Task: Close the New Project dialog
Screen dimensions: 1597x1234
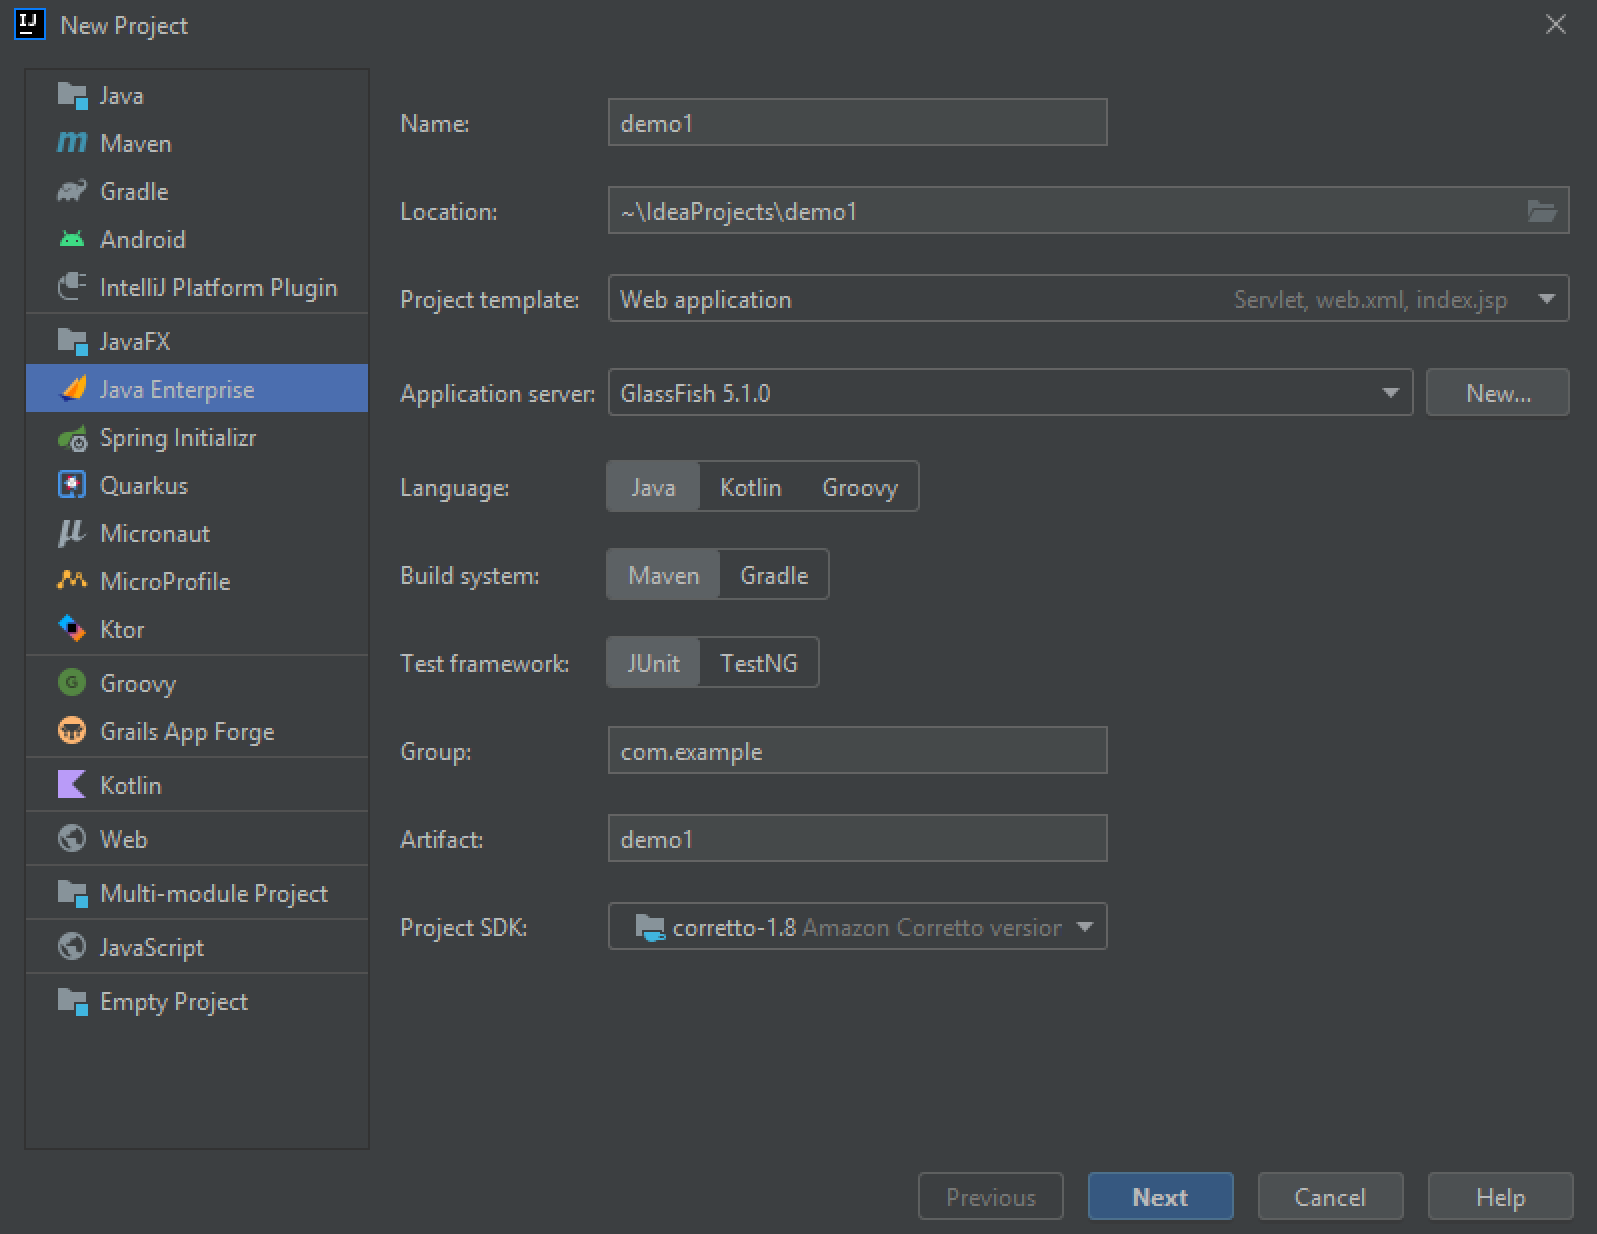Action: click(x=1556, y=24)
